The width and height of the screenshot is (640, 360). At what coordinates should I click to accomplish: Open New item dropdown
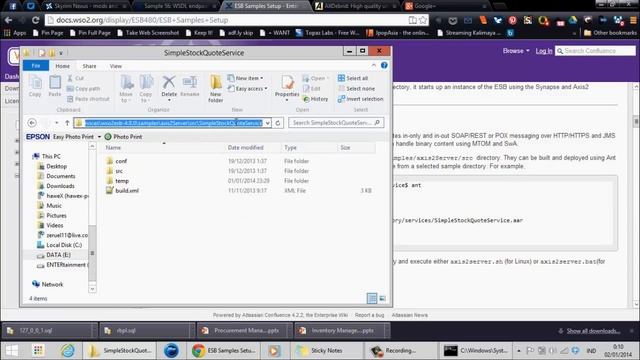pos(246,78)
